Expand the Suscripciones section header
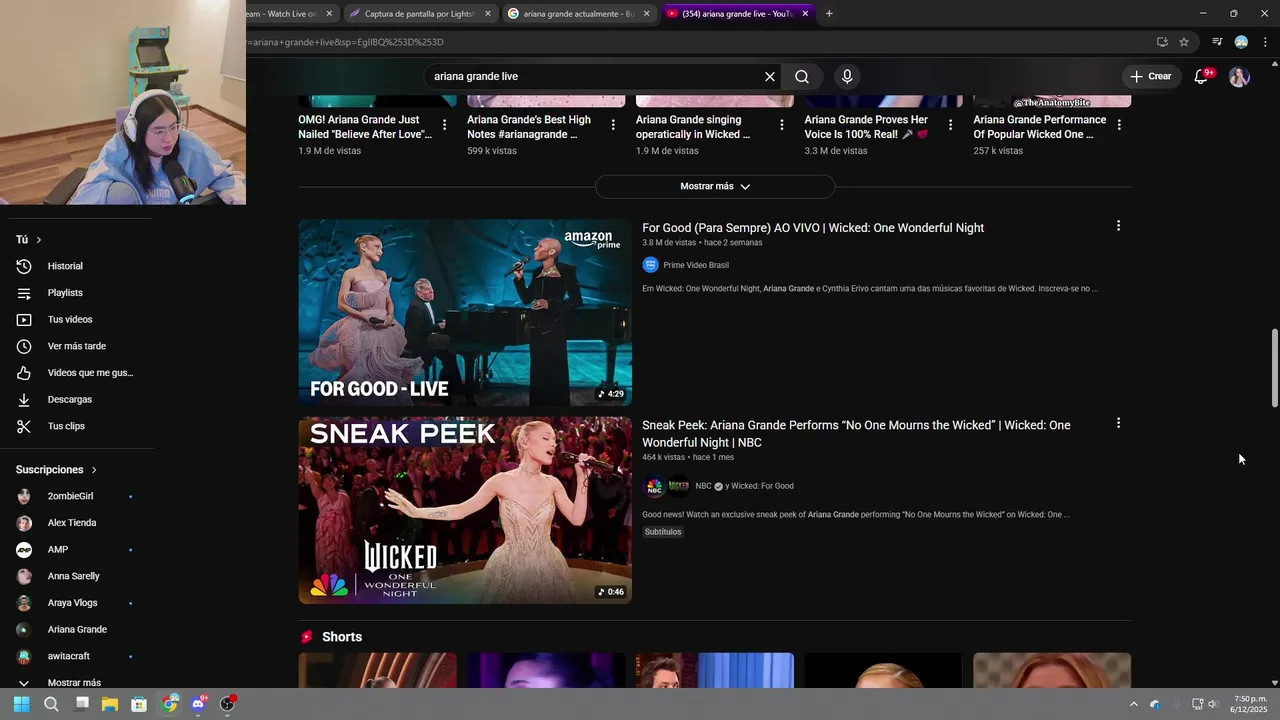This screenshot has height=720, width=1280. click(x=57, y=470)
